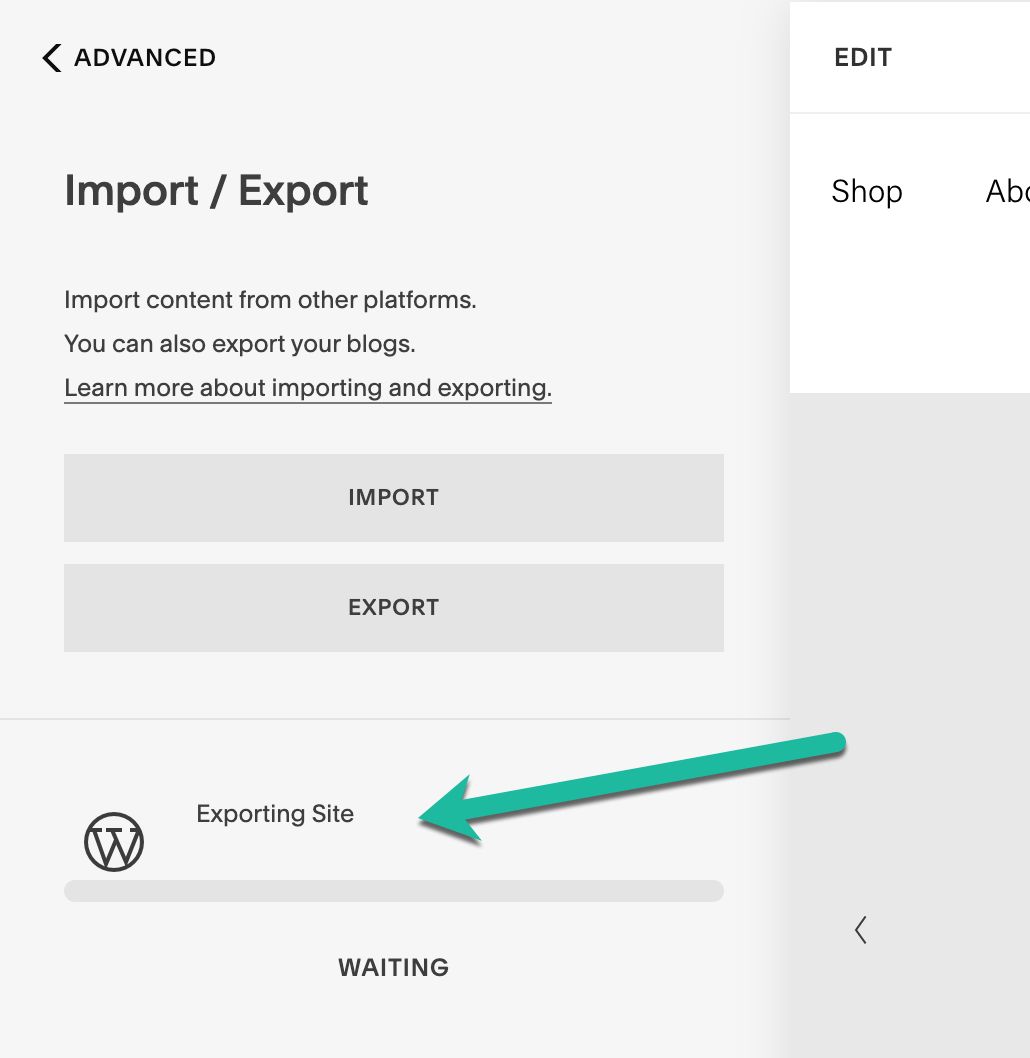This screenshot has width=1030, height=1058.
Task: Collapse the Advanced section with its arrow
Action: tap(50, 57)
